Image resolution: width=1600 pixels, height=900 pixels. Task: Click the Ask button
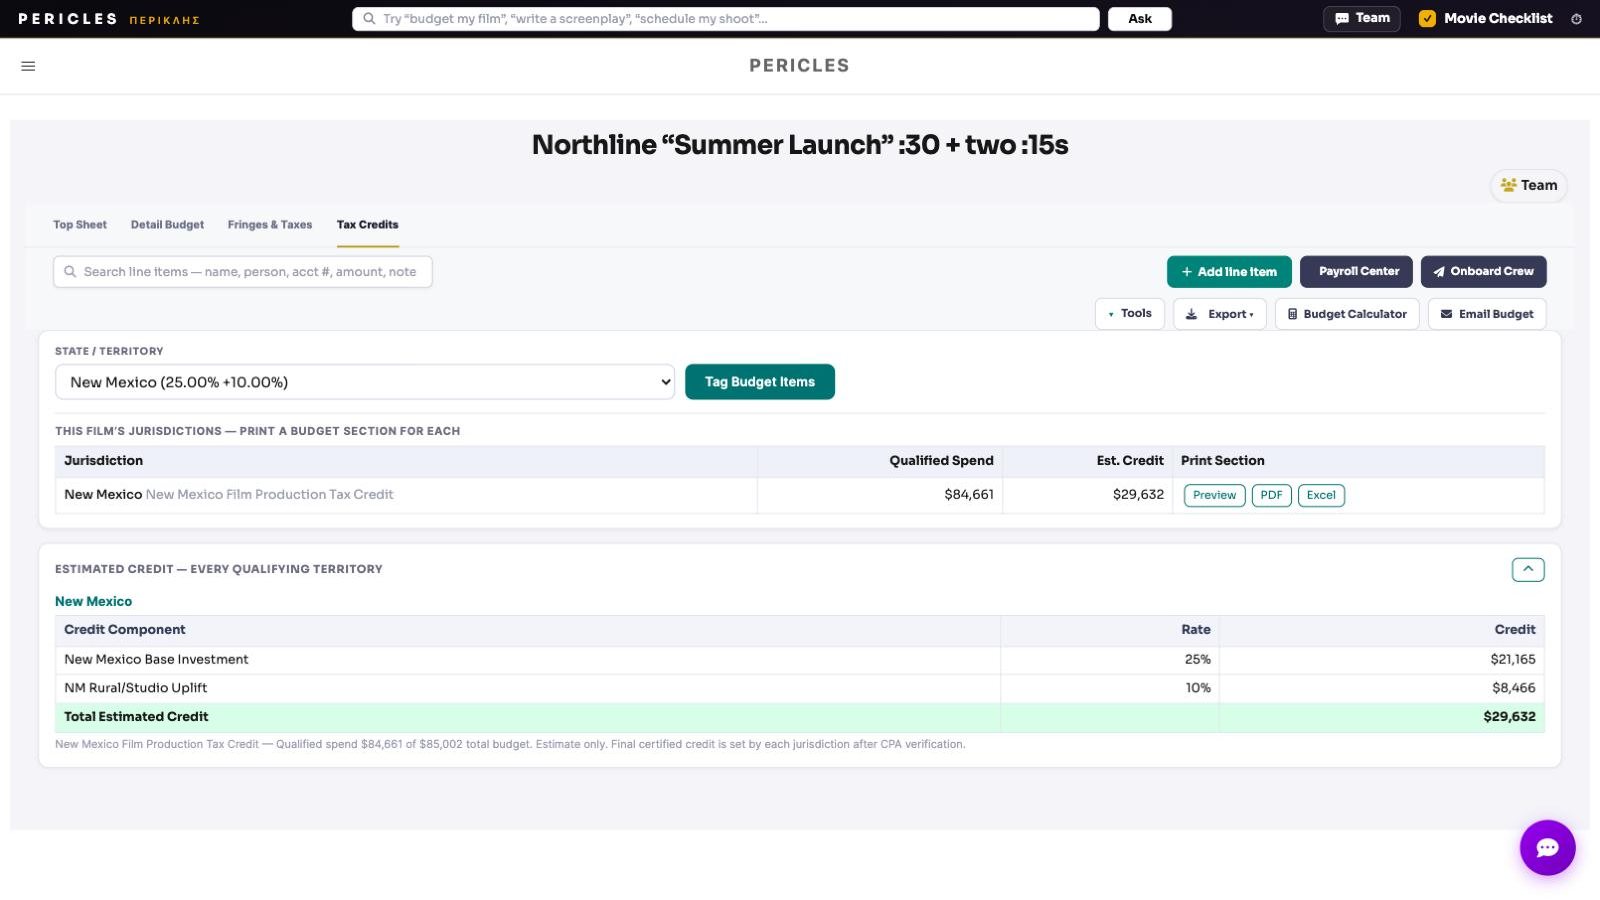click(1140, 19)
